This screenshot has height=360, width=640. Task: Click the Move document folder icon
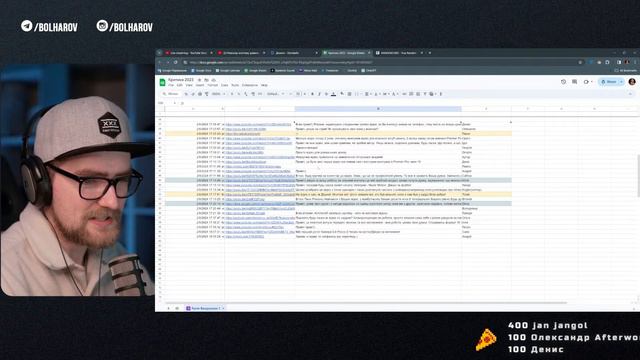[206, 80]
